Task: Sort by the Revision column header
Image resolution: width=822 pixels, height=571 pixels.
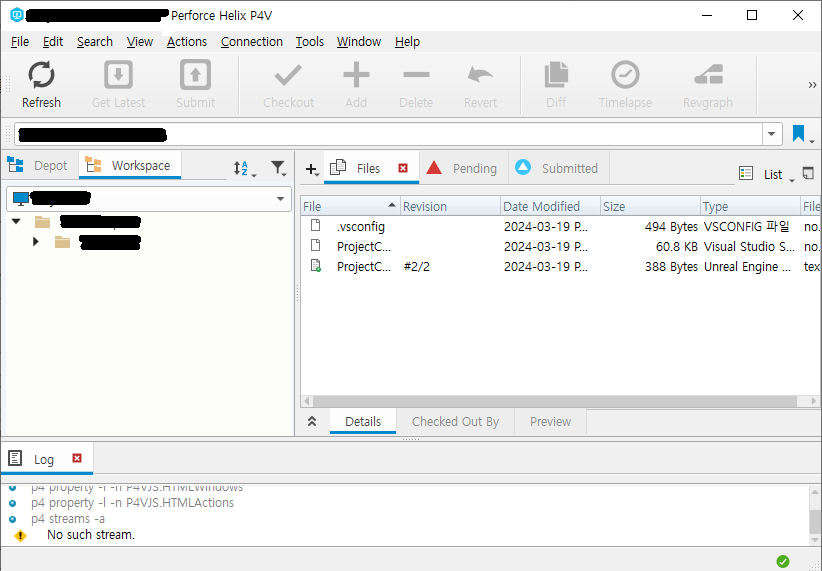Action: 450,207
